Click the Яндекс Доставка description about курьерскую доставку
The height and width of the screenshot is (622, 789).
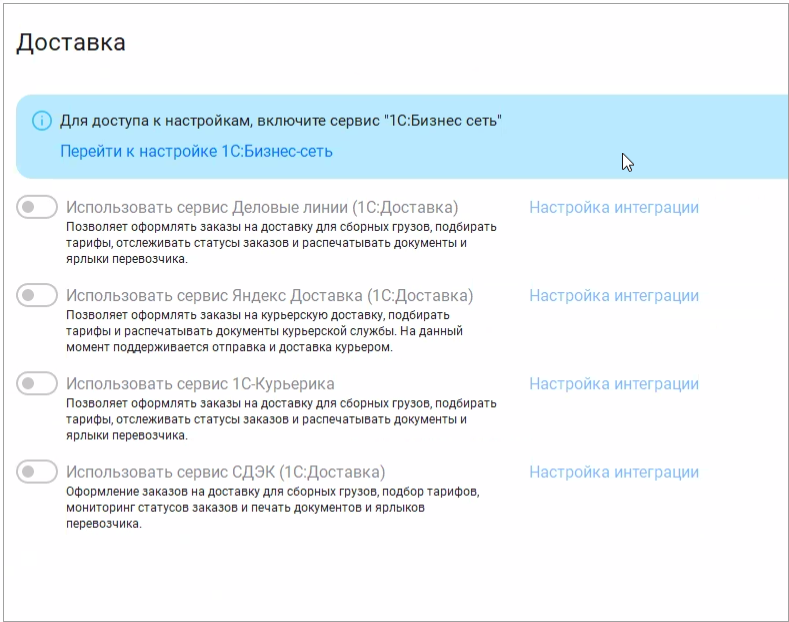(264, 331)
